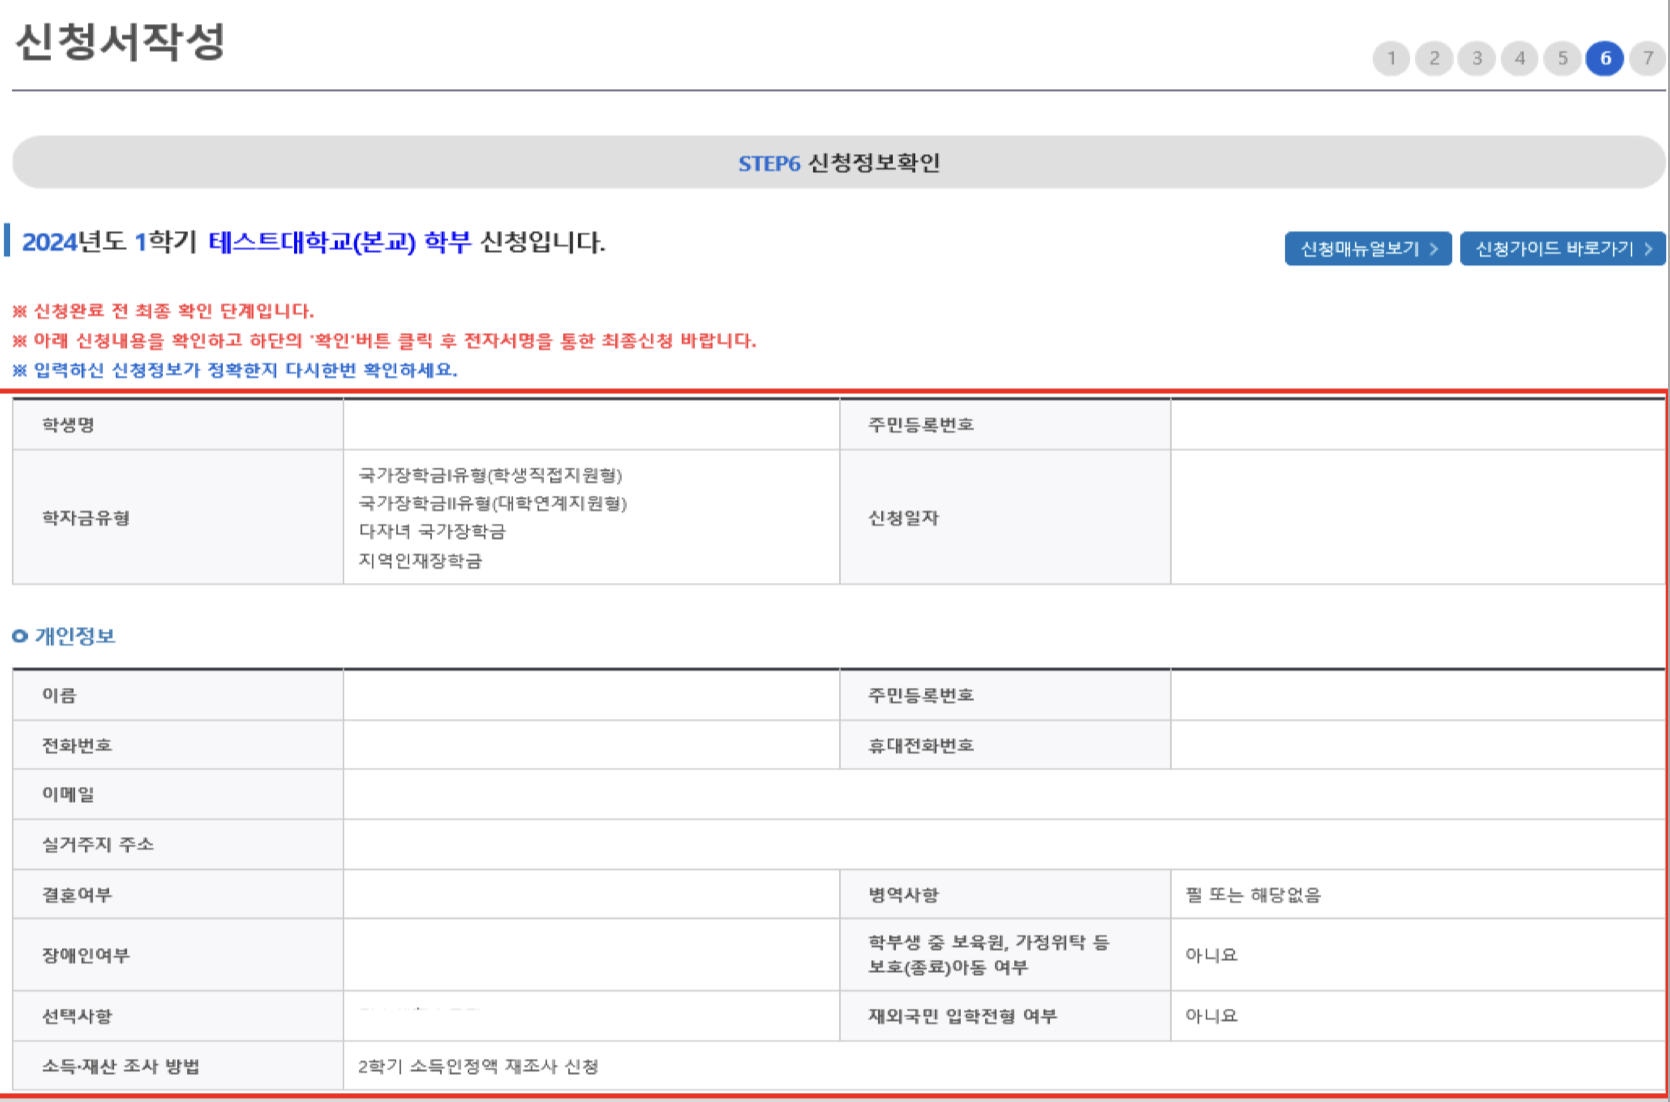This screenshot has height=1102, width=1670.
Task: Click the arrow on 신청가이드 바로가기 button
Action: click(x=1648, y=249)
